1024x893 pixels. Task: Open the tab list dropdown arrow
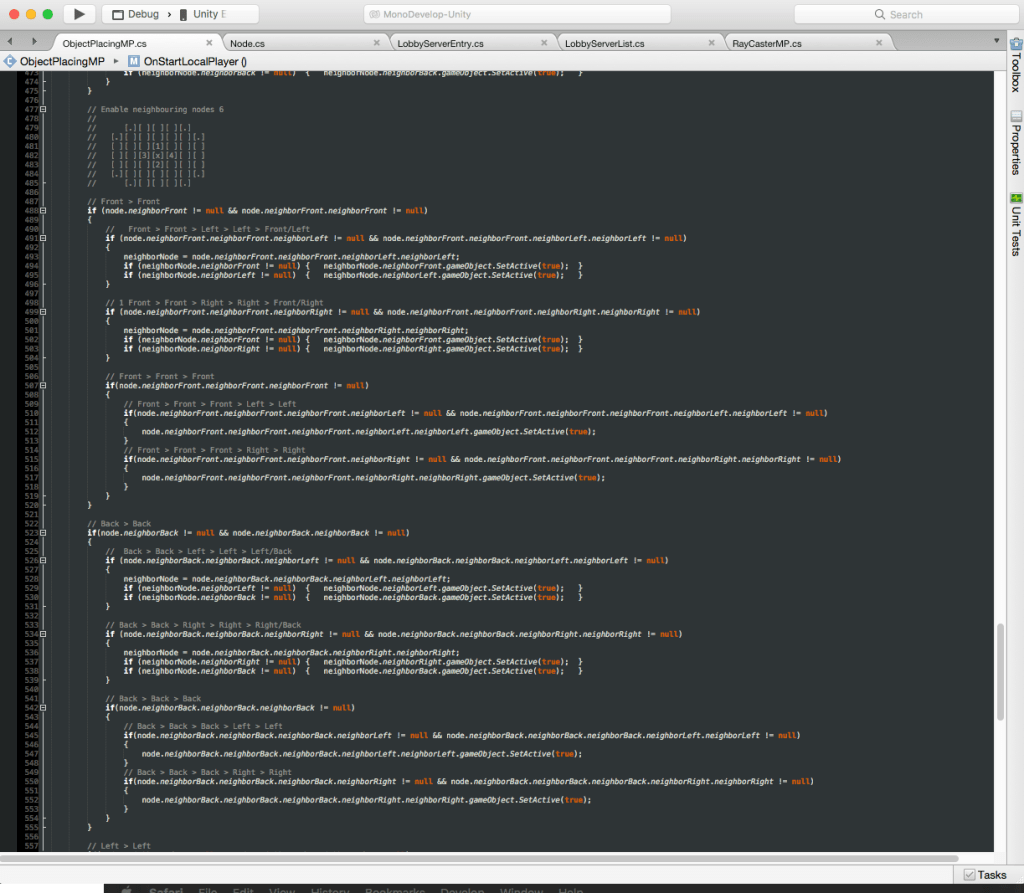[x=999, y=43]
